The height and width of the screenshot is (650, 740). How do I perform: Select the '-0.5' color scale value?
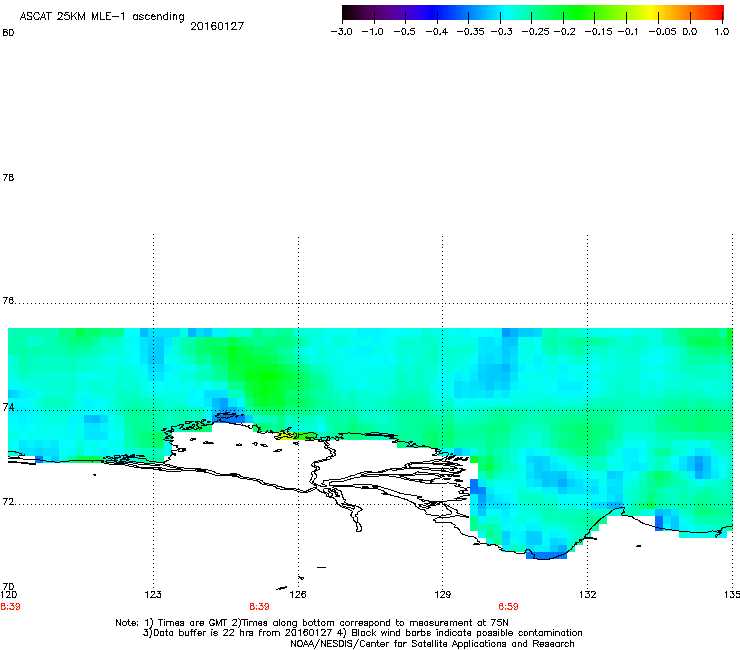404,32
